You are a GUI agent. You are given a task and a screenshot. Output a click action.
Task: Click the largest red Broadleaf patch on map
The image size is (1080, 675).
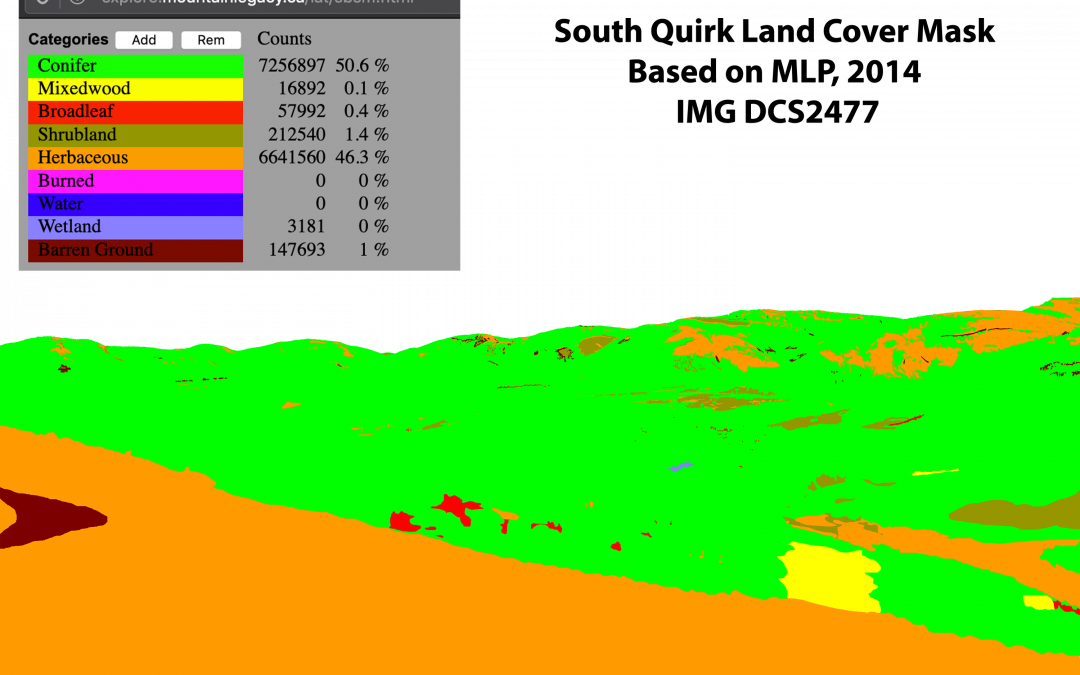[x=457, y=507]
